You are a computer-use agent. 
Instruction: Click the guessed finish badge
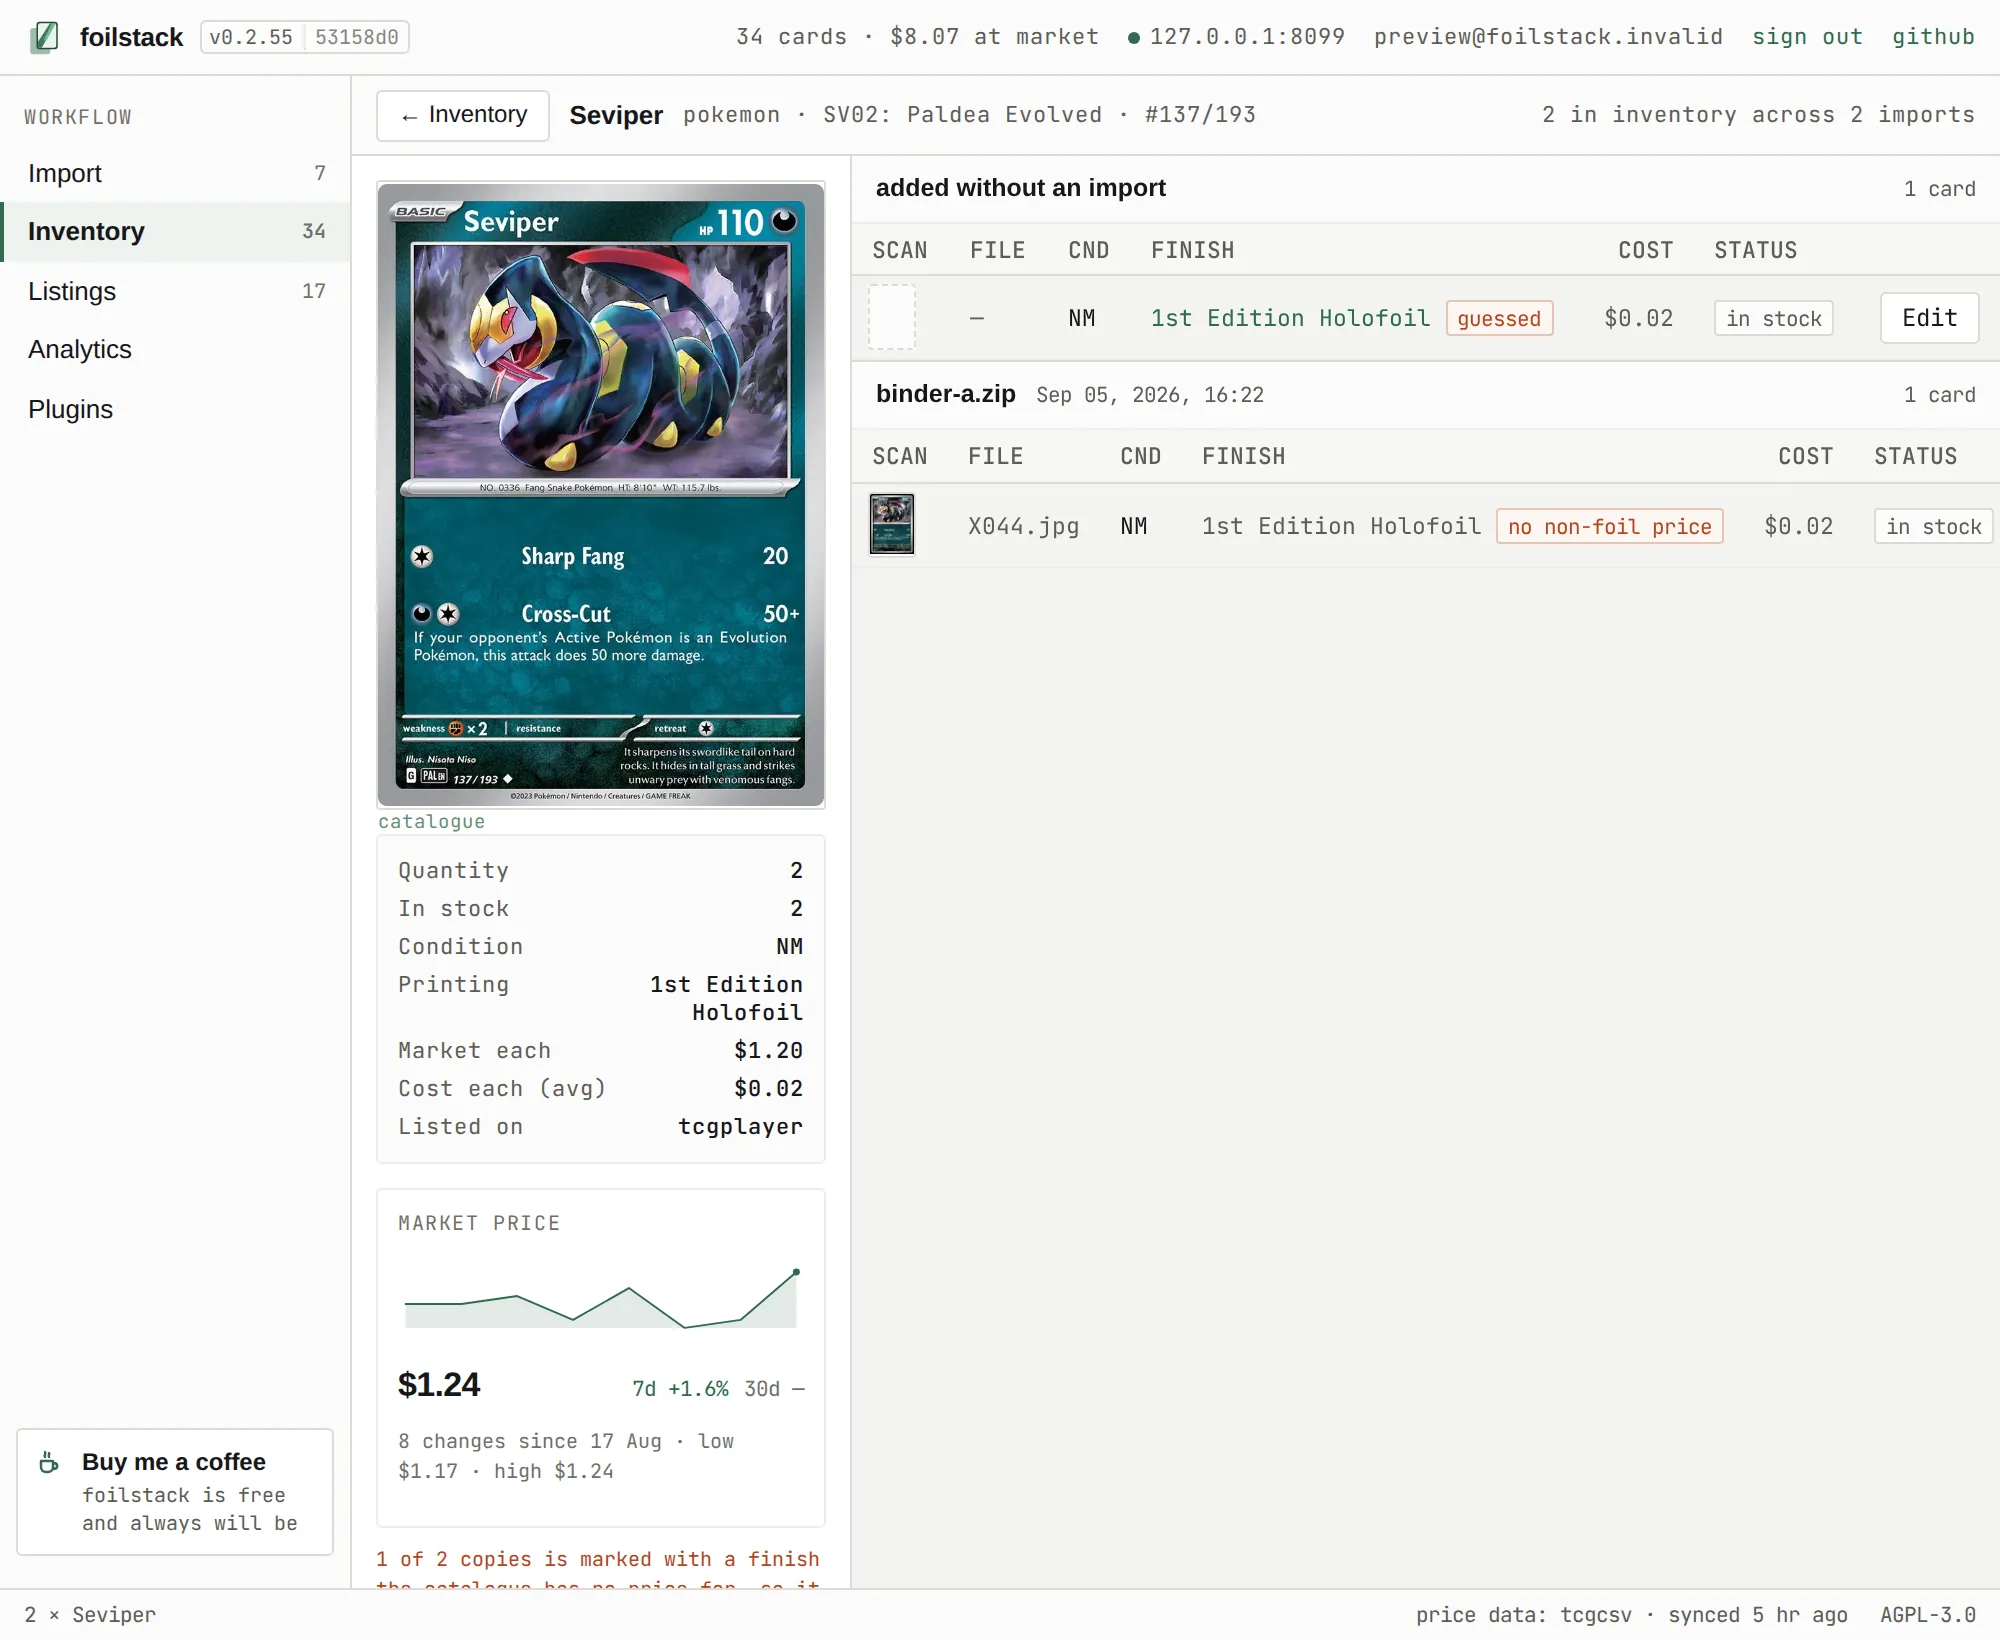[1499, 318]
